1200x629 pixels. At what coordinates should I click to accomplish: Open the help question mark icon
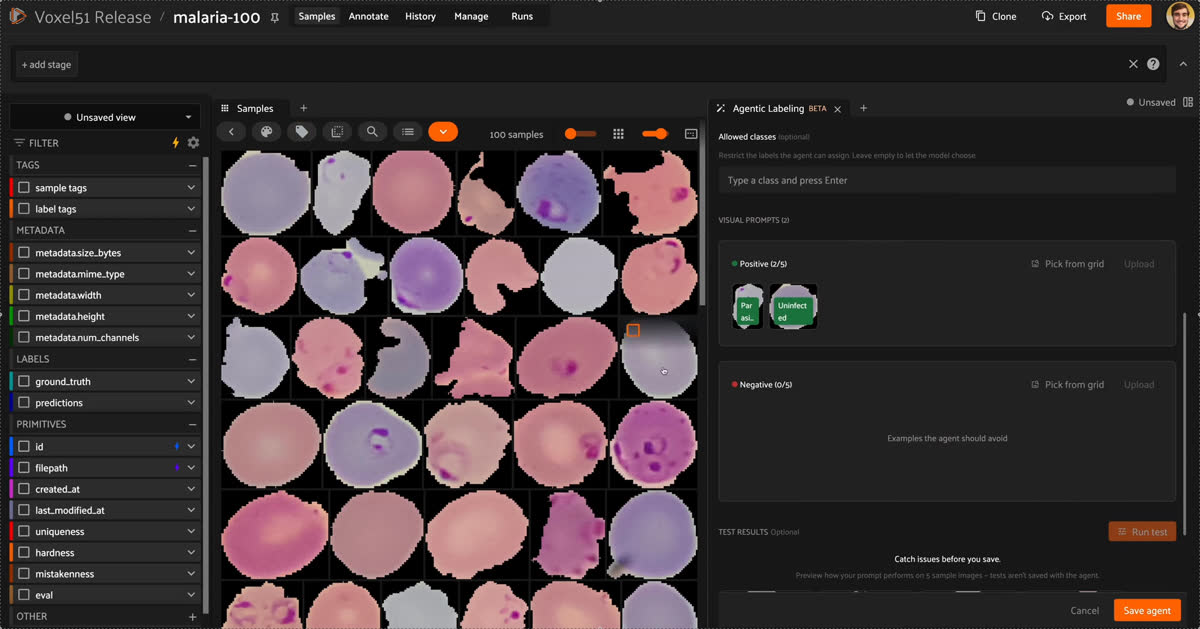tap(1153, 64)
